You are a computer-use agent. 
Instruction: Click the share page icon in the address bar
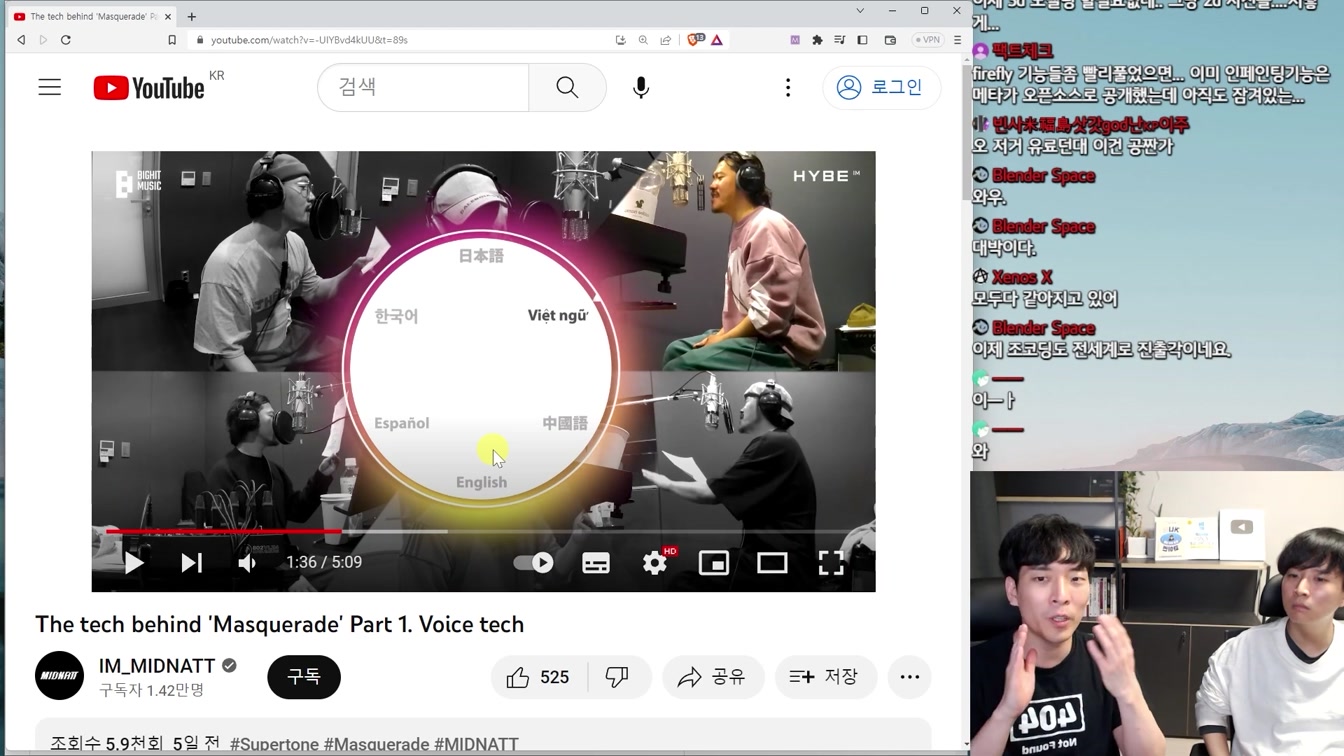click(x=665, y=40)
